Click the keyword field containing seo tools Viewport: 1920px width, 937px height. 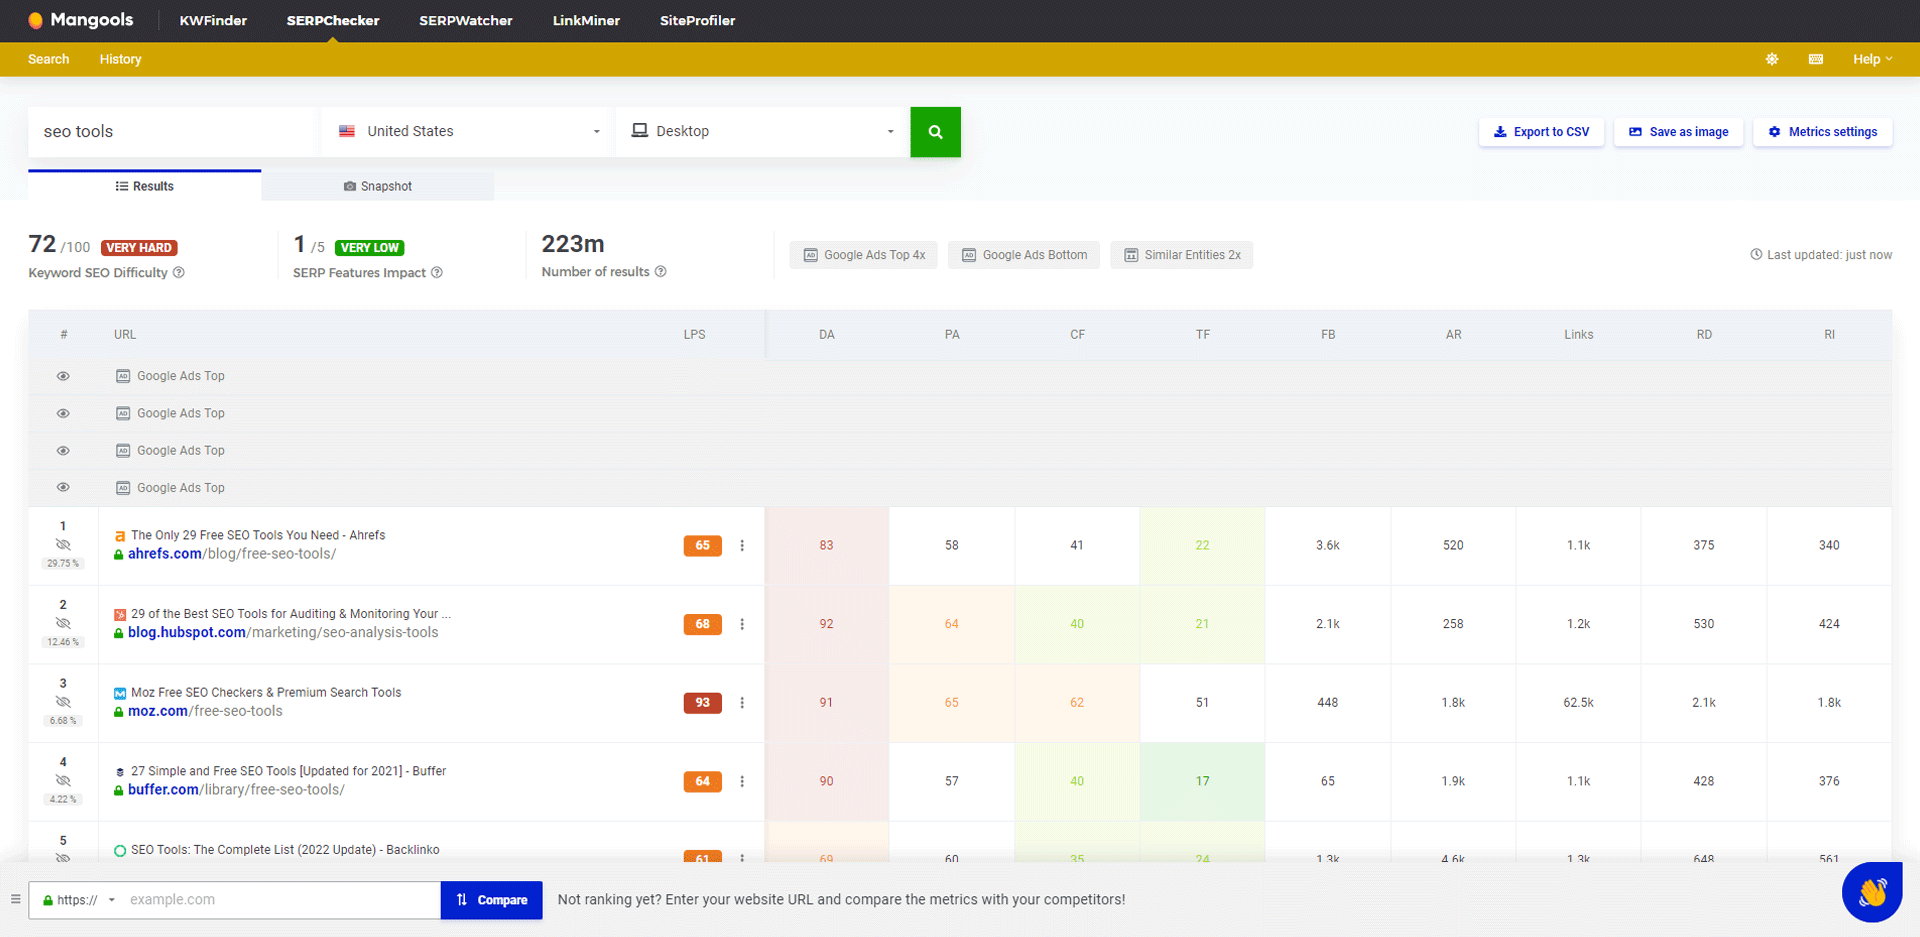pos(172,132)
